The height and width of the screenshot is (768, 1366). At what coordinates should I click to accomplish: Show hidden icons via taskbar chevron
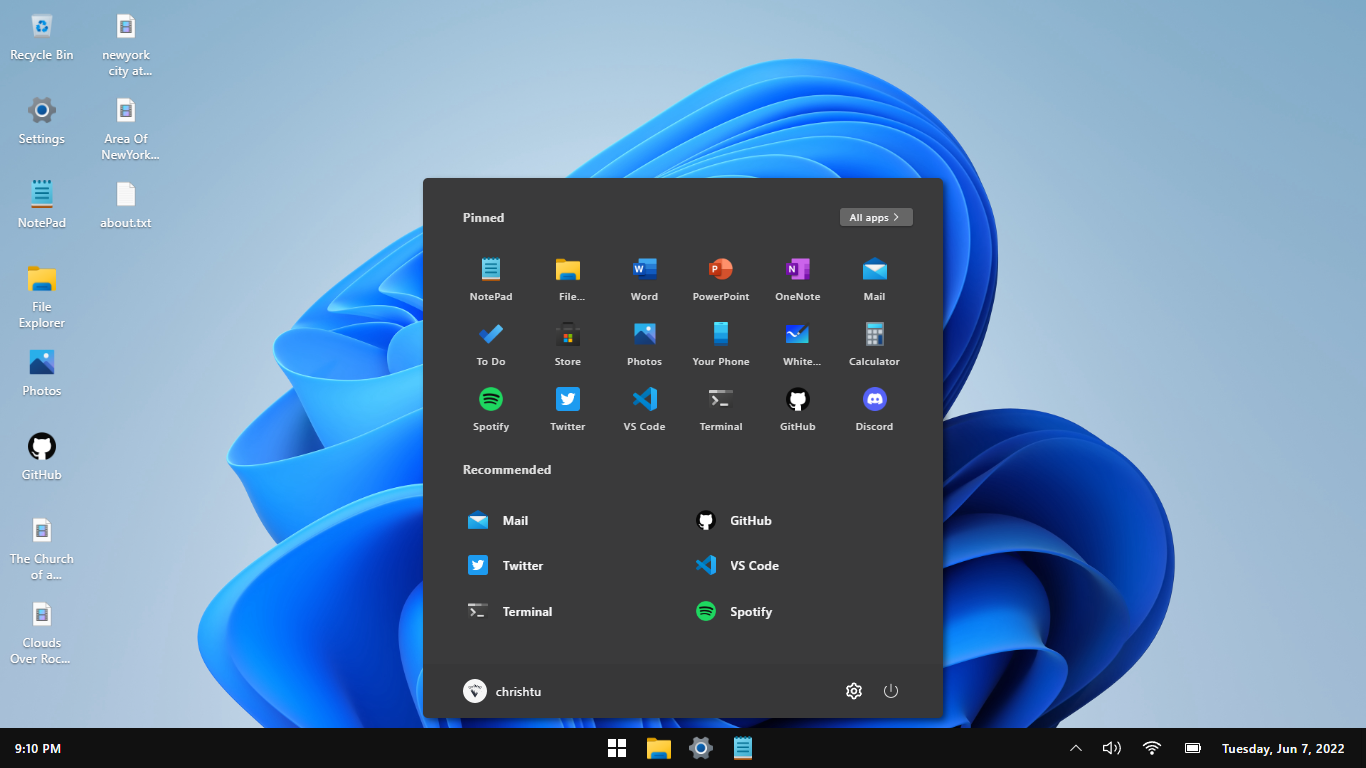tap(1076, 748)
